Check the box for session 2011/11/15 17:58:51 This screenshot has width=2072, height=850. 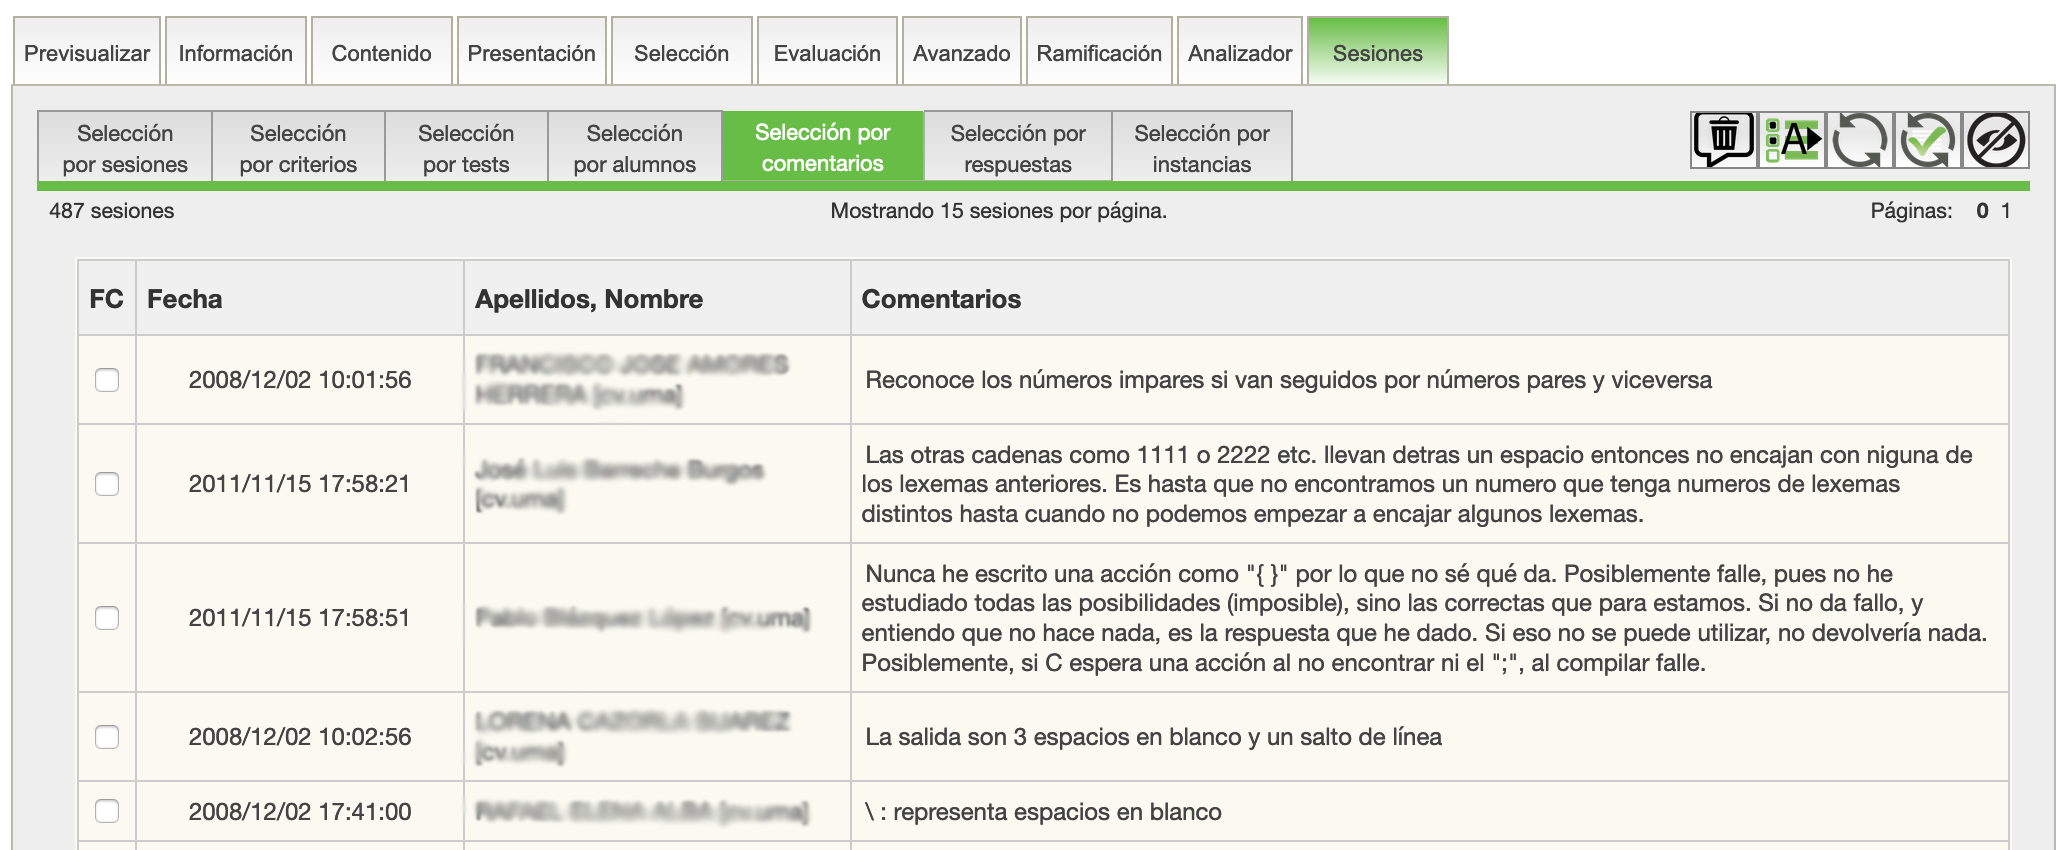107,618
